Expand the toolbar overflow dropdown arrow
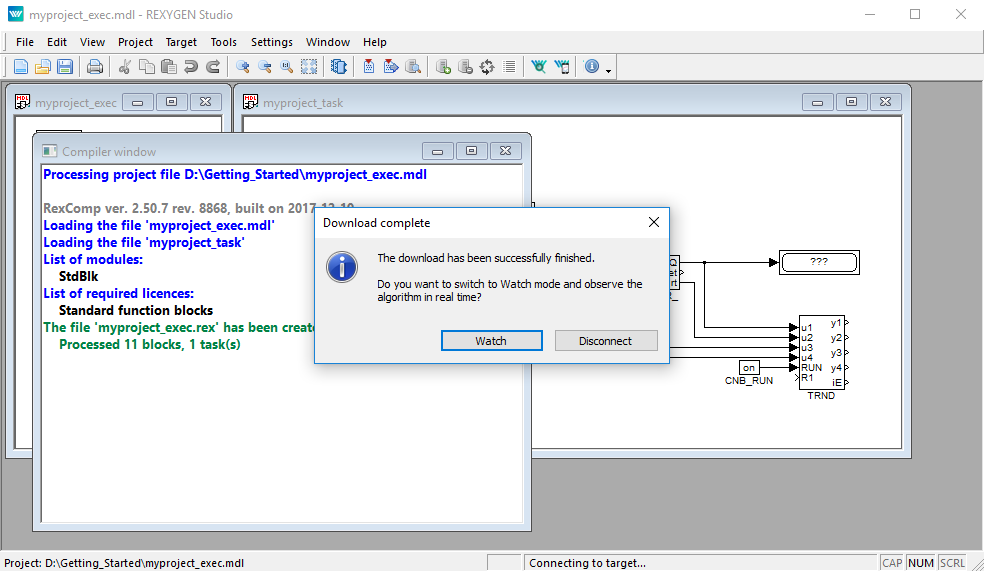Viewport: 984px width, 571px height. point(608,71)
